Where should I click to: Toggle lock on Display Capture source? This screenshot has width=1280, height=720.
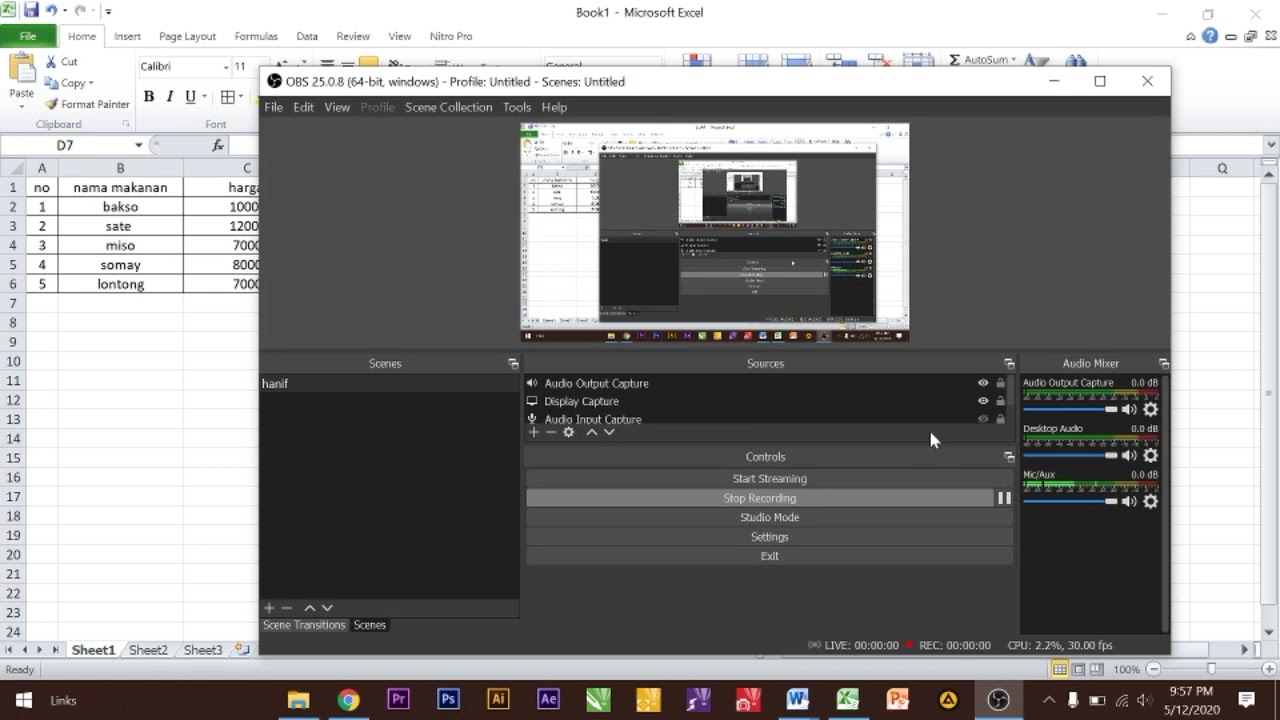(1000, 401)
